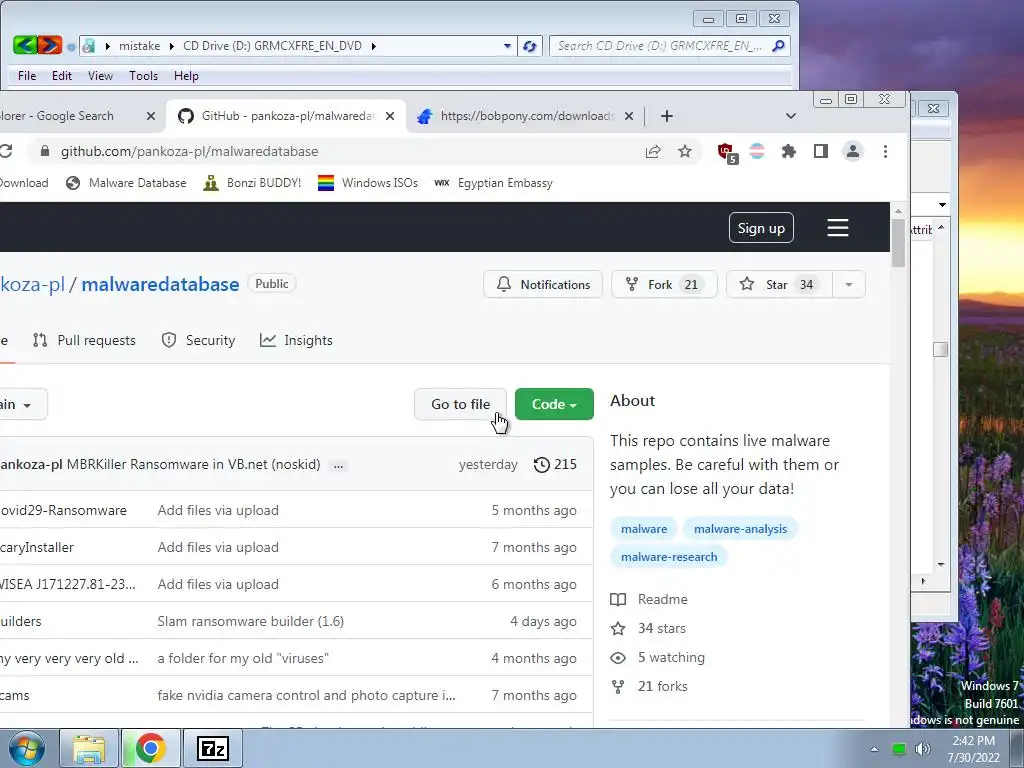Open the Egyptian Embassy bookmark
The height and width of the screenshot is (768, 1024).
[x=494, y=183]
